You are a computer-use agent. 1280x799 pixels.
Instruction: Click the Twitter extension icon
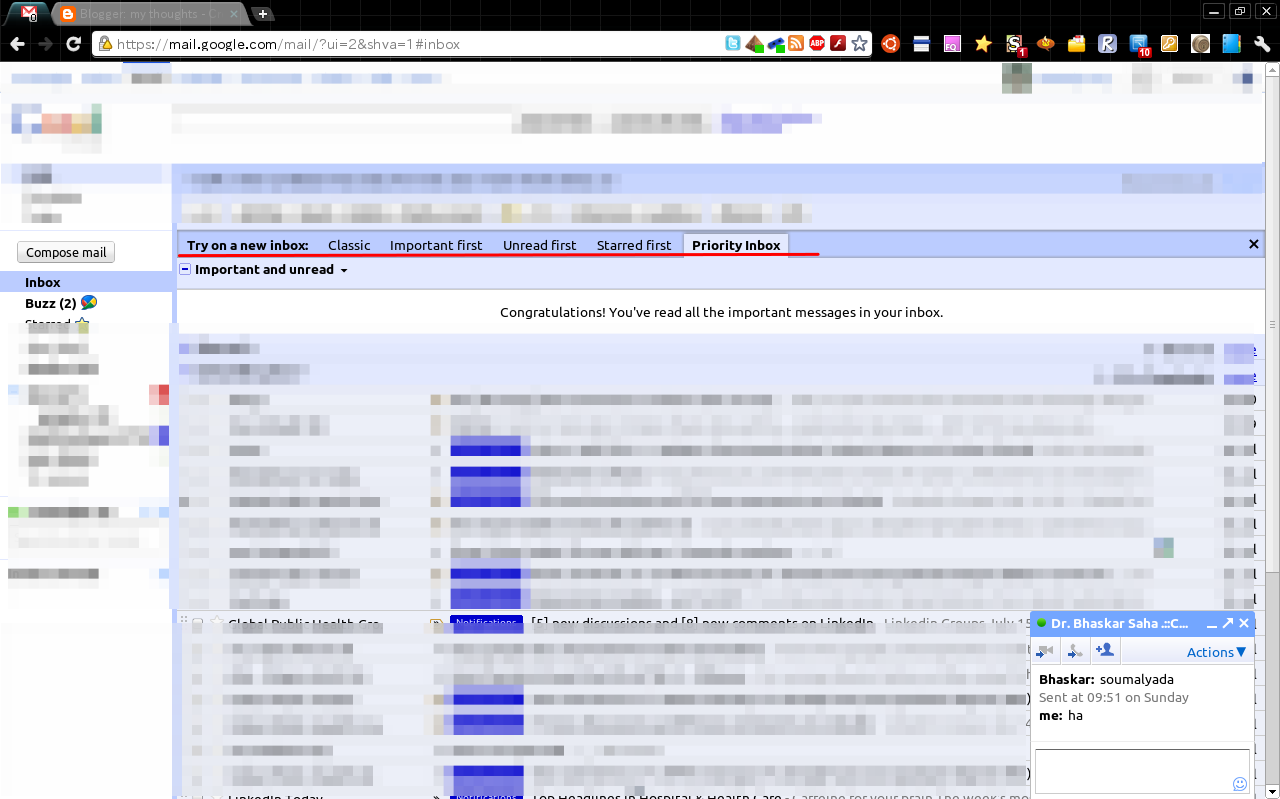733,43
